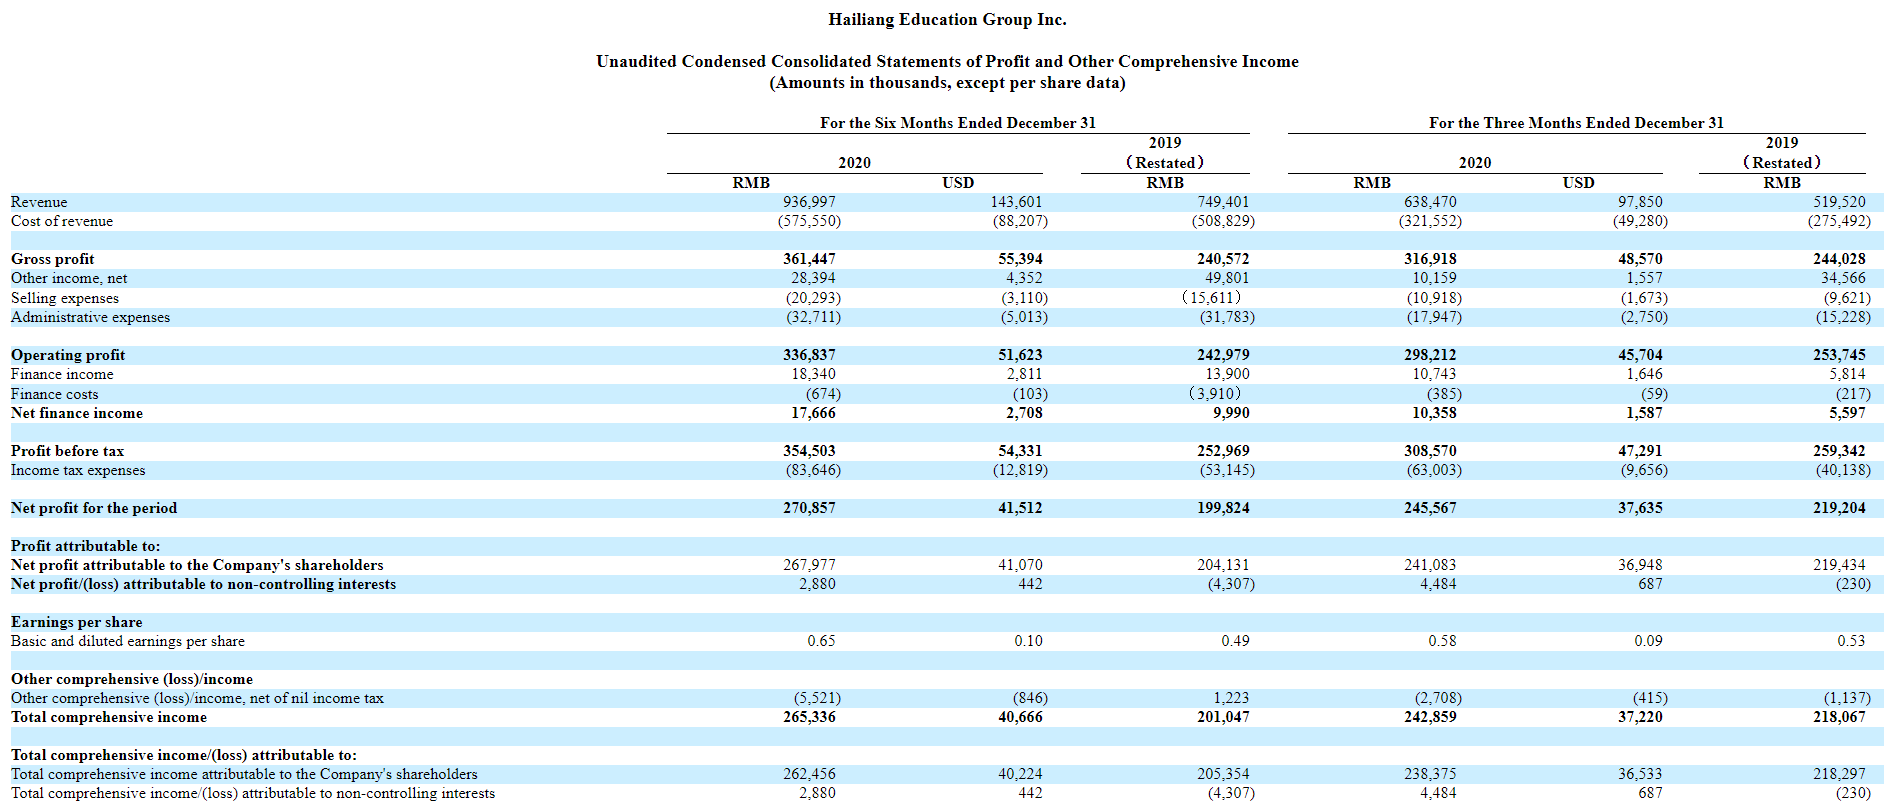
Task: Click the 'Net profit for the period' label
Action: pyautogui.click(x=94, y=508)
